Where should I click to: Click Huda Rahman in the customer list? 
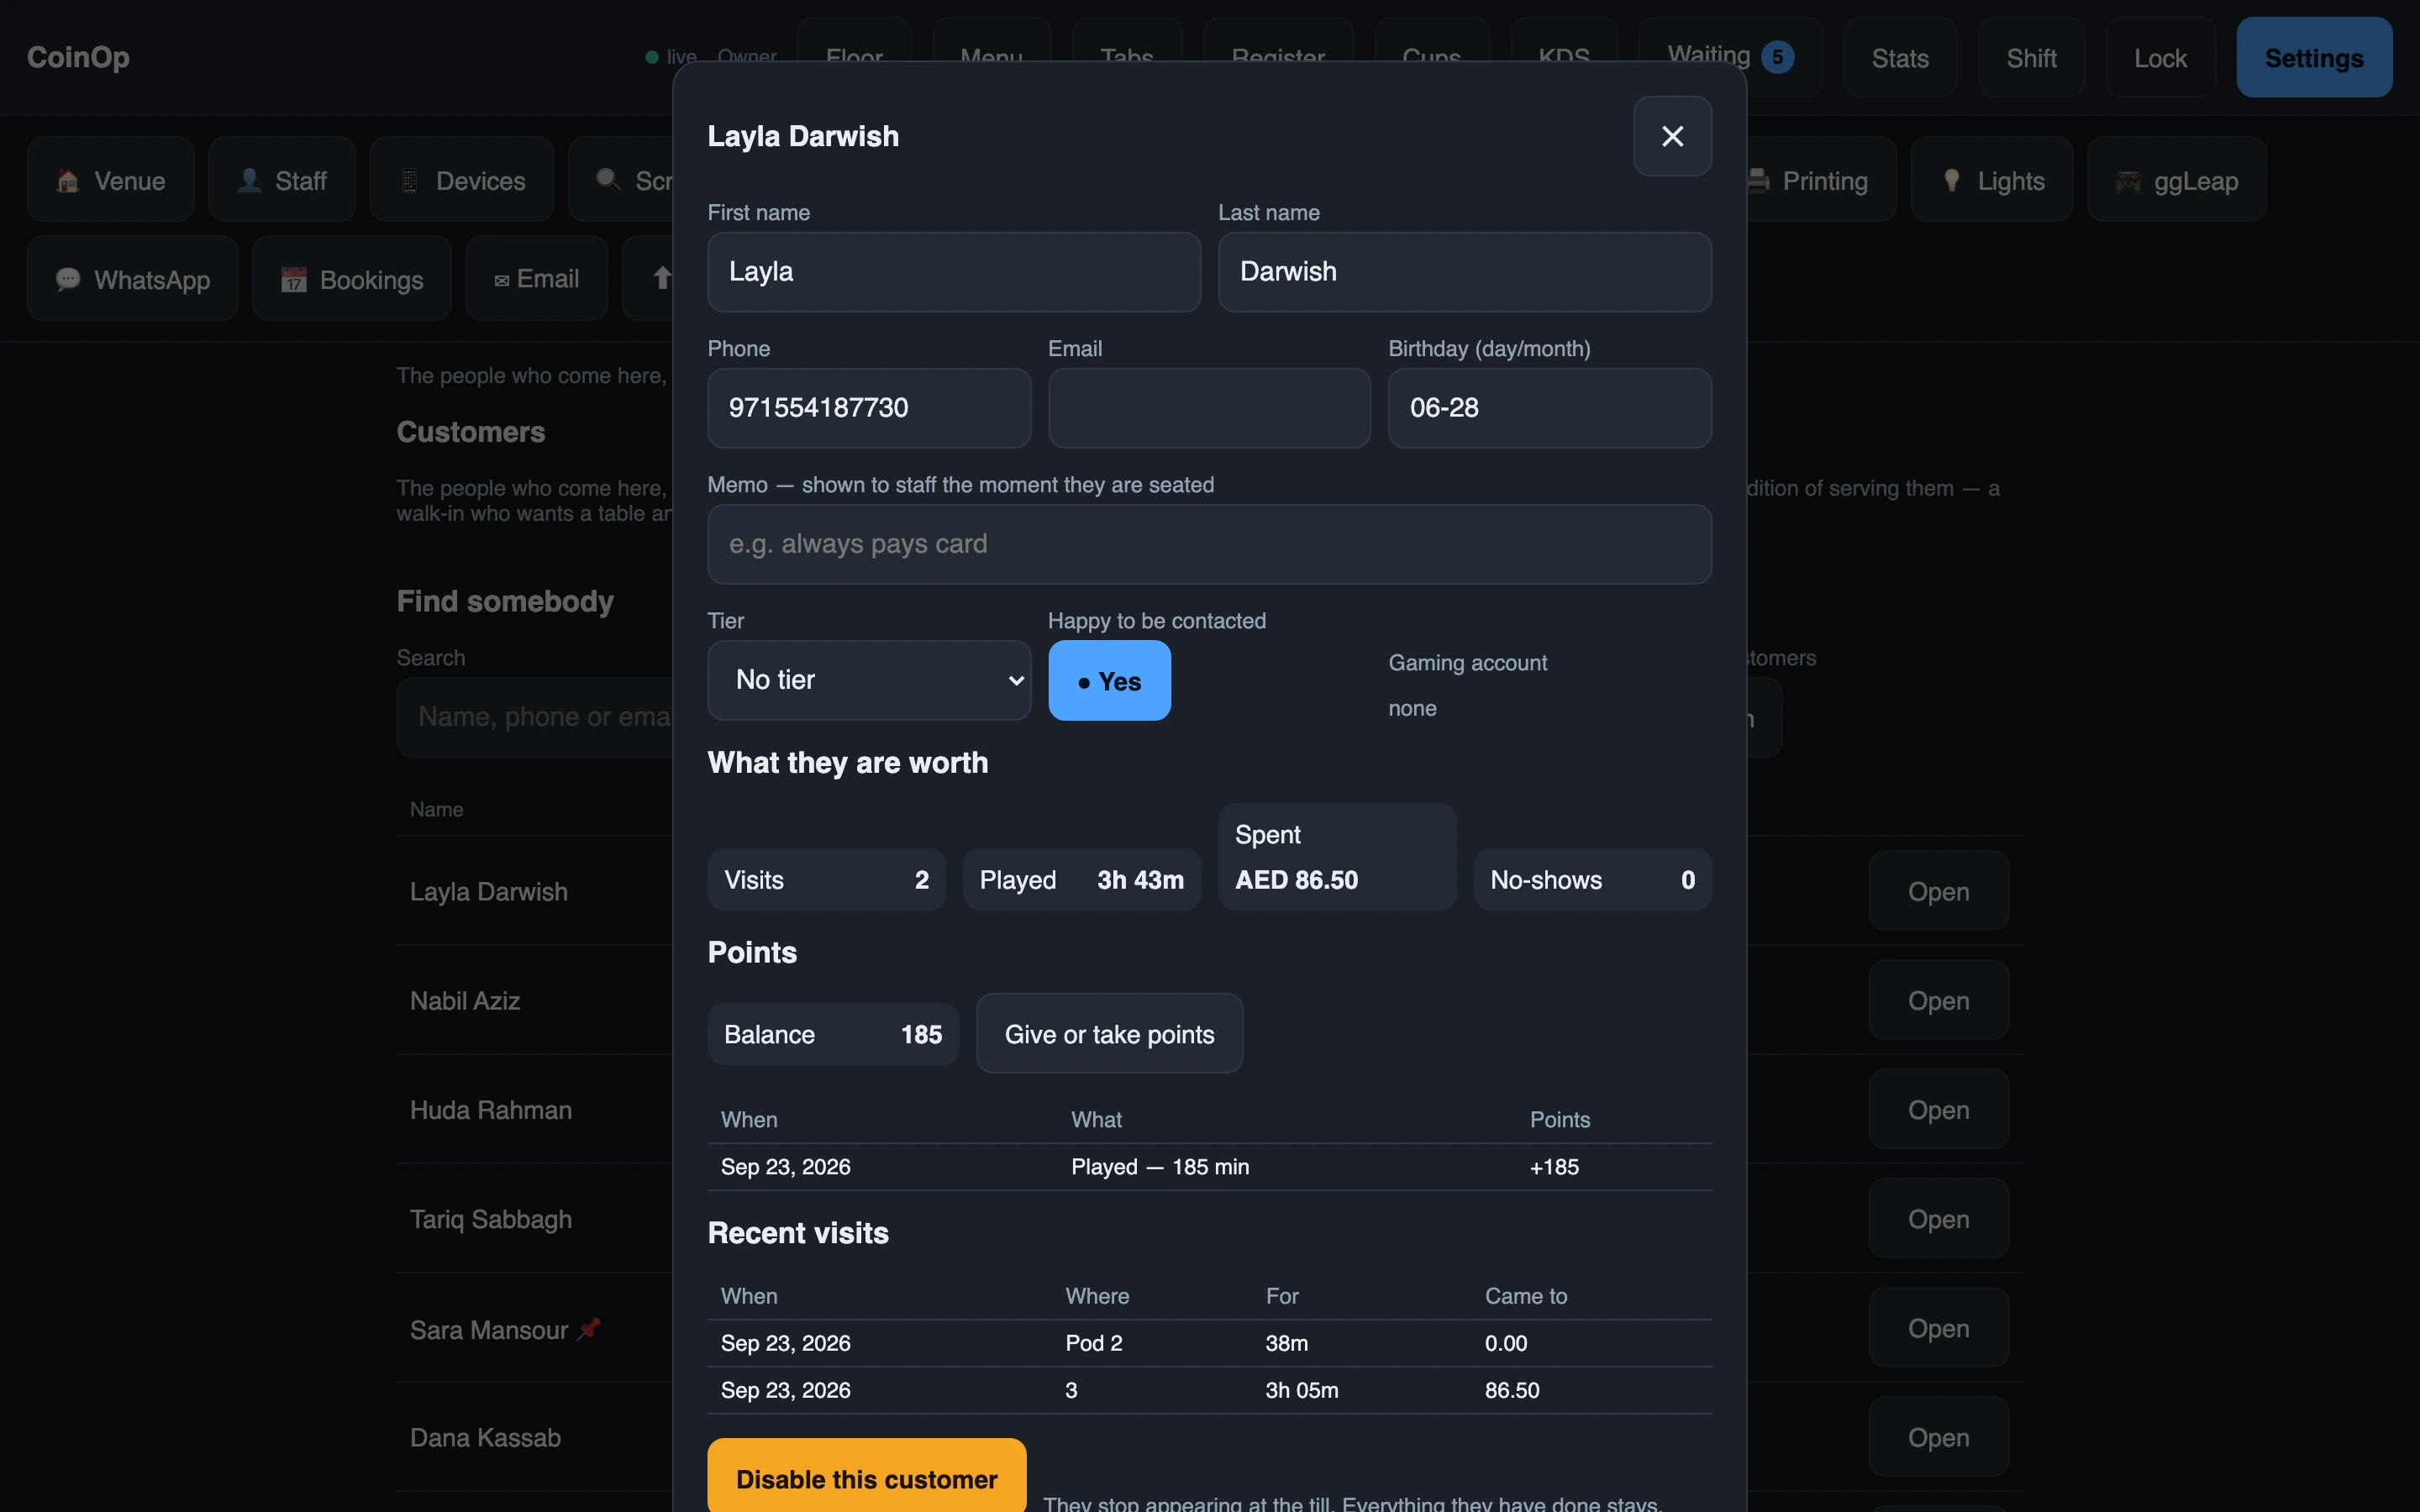coord(491,1110)
